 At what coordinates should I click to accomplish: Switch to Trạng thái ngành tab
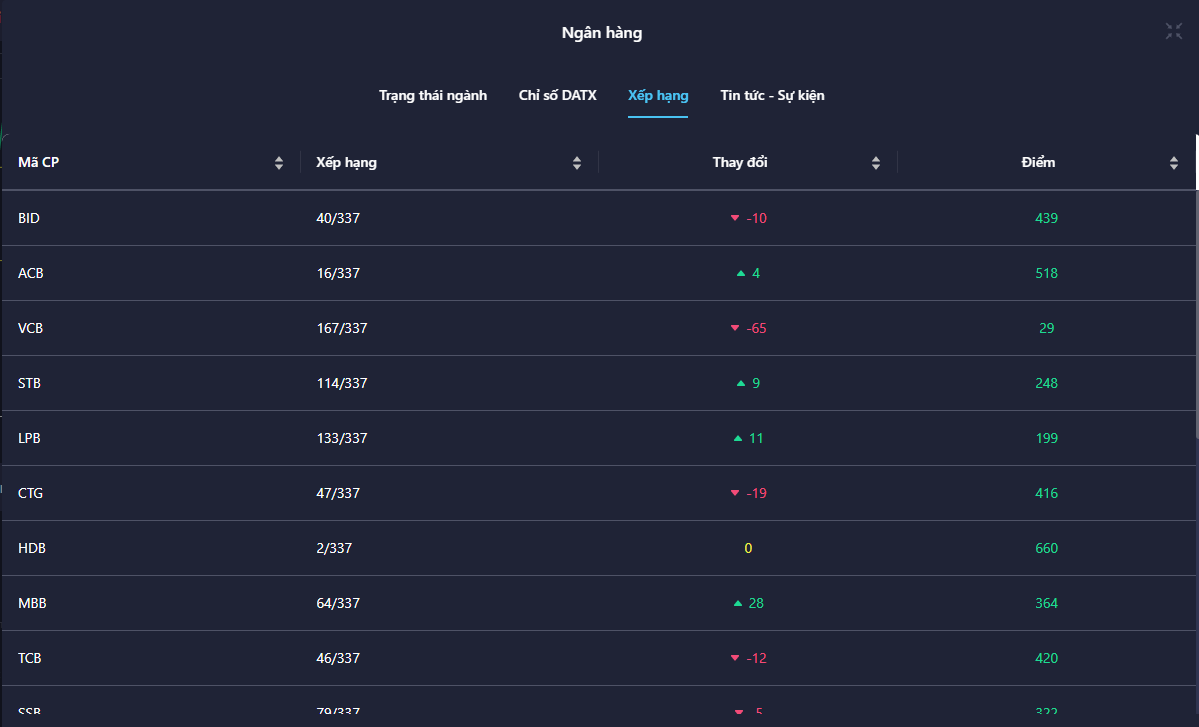(433, 96)
